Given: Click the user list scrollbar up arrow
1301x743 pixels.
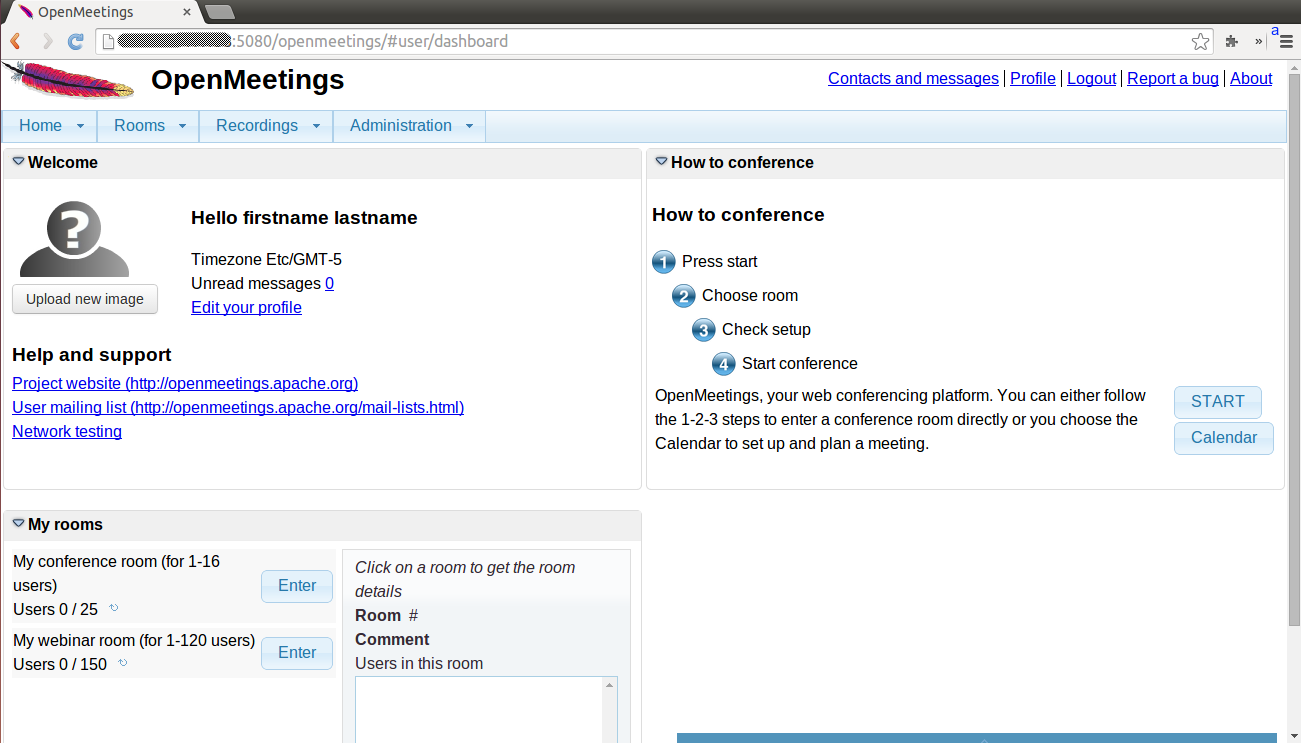Looking at the screenshot, I should [x=609, y=686].
